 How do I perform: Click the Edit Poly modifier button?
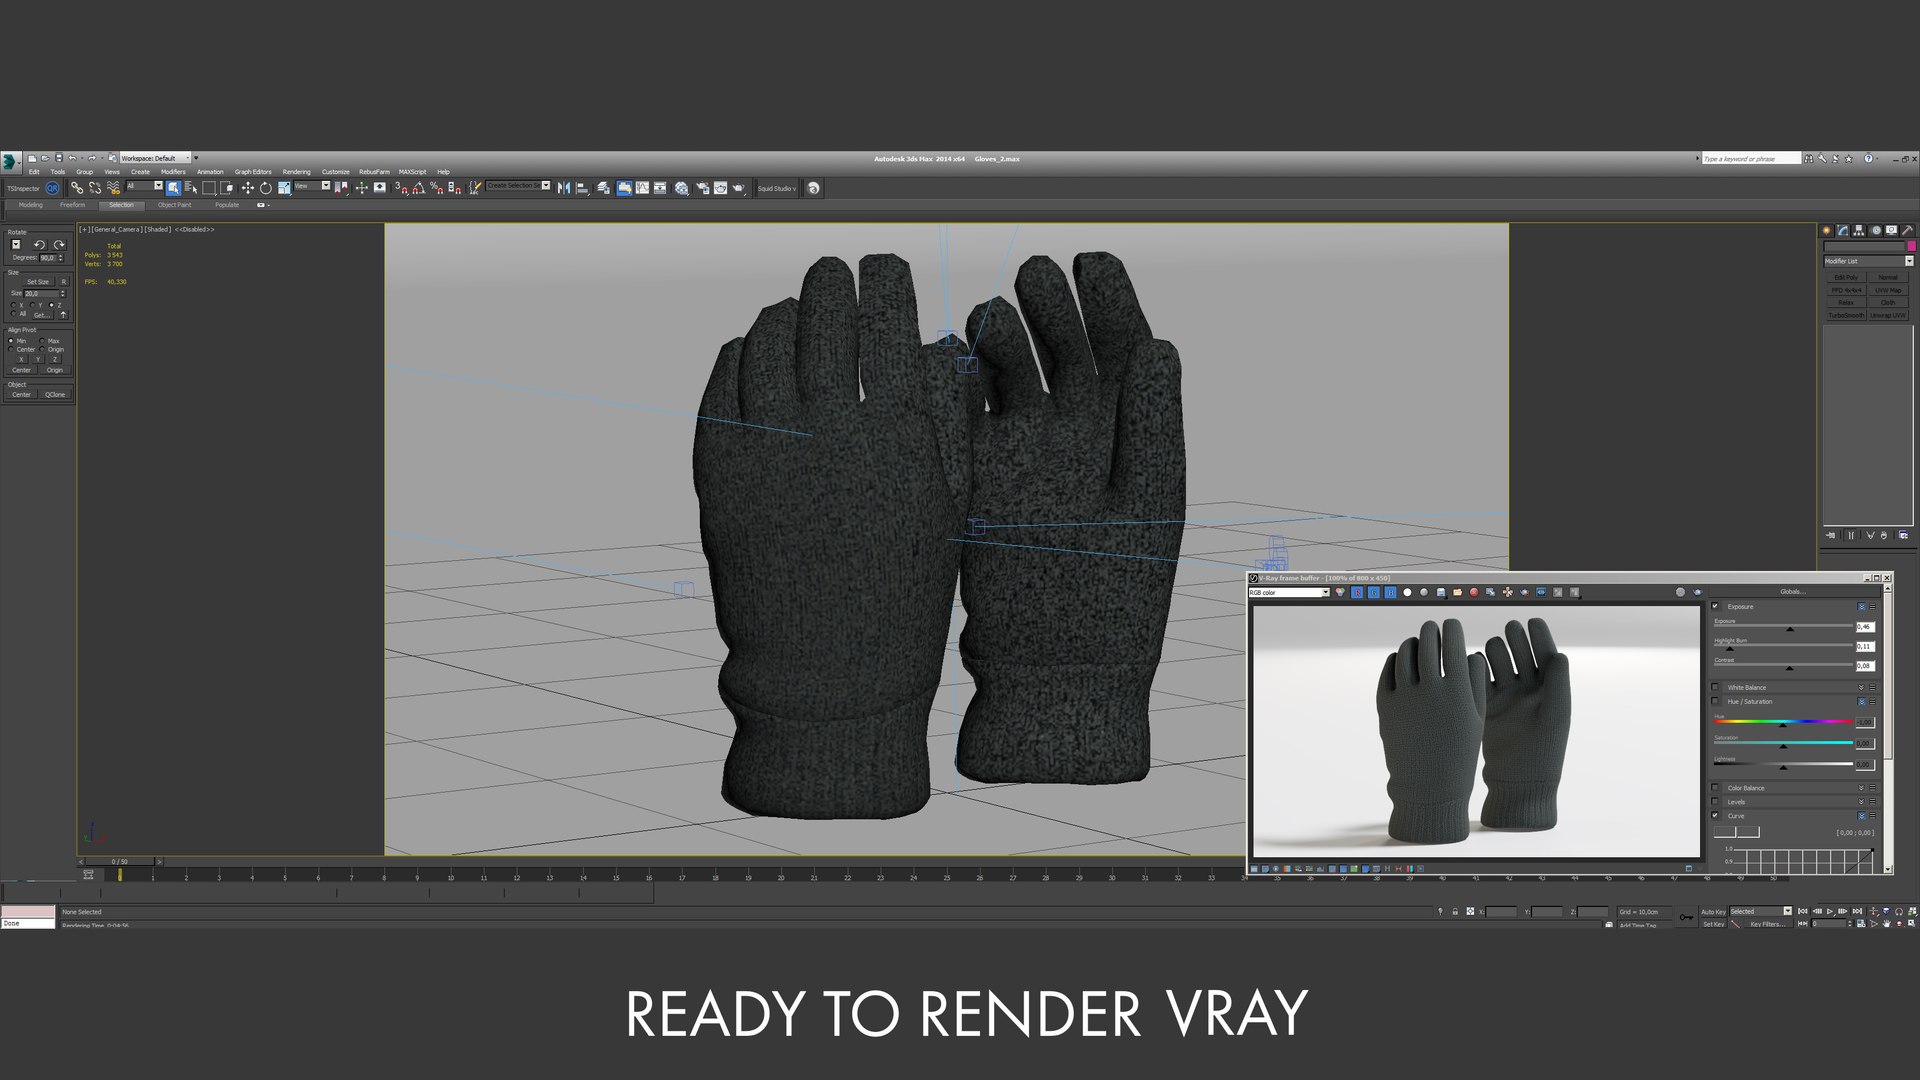1846,277
